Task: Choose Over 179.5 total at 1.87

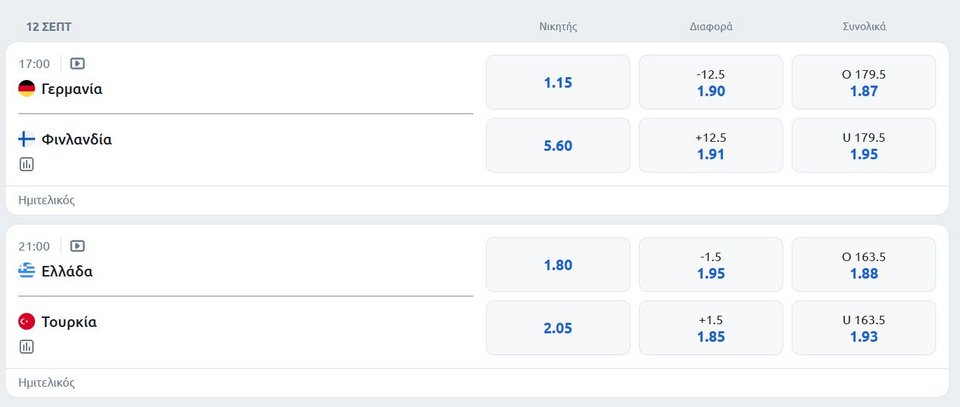Action: pos(864,83)
